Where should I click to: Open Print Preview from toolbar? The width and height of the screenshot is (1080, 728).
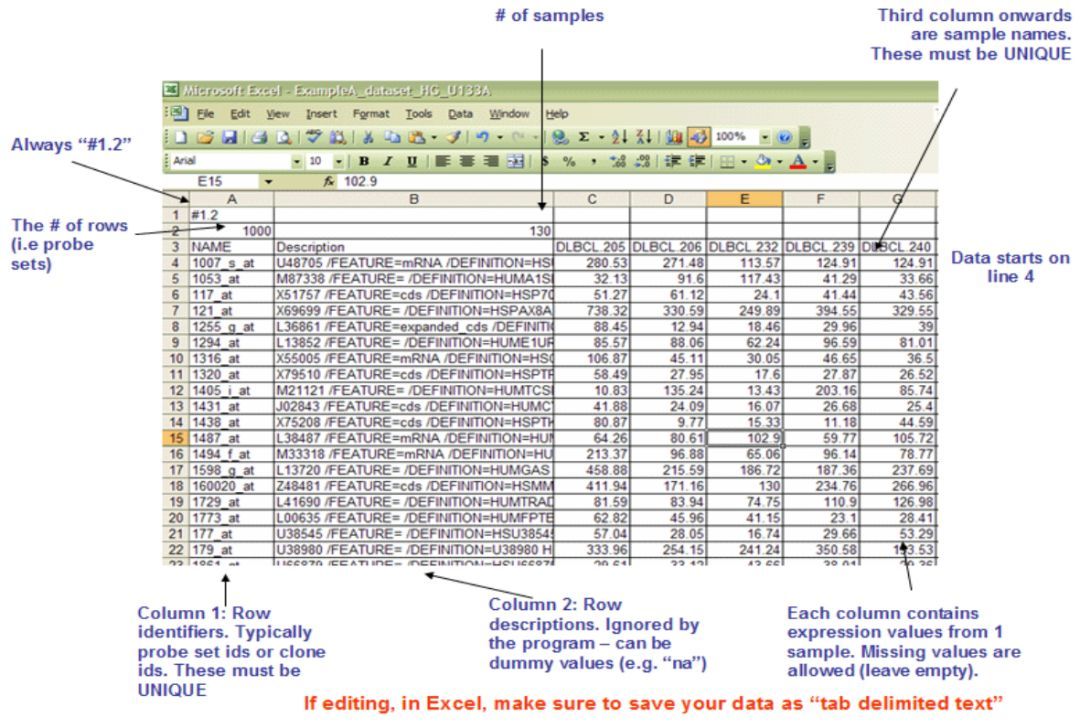pyautogui.click(x=283, y=137)
